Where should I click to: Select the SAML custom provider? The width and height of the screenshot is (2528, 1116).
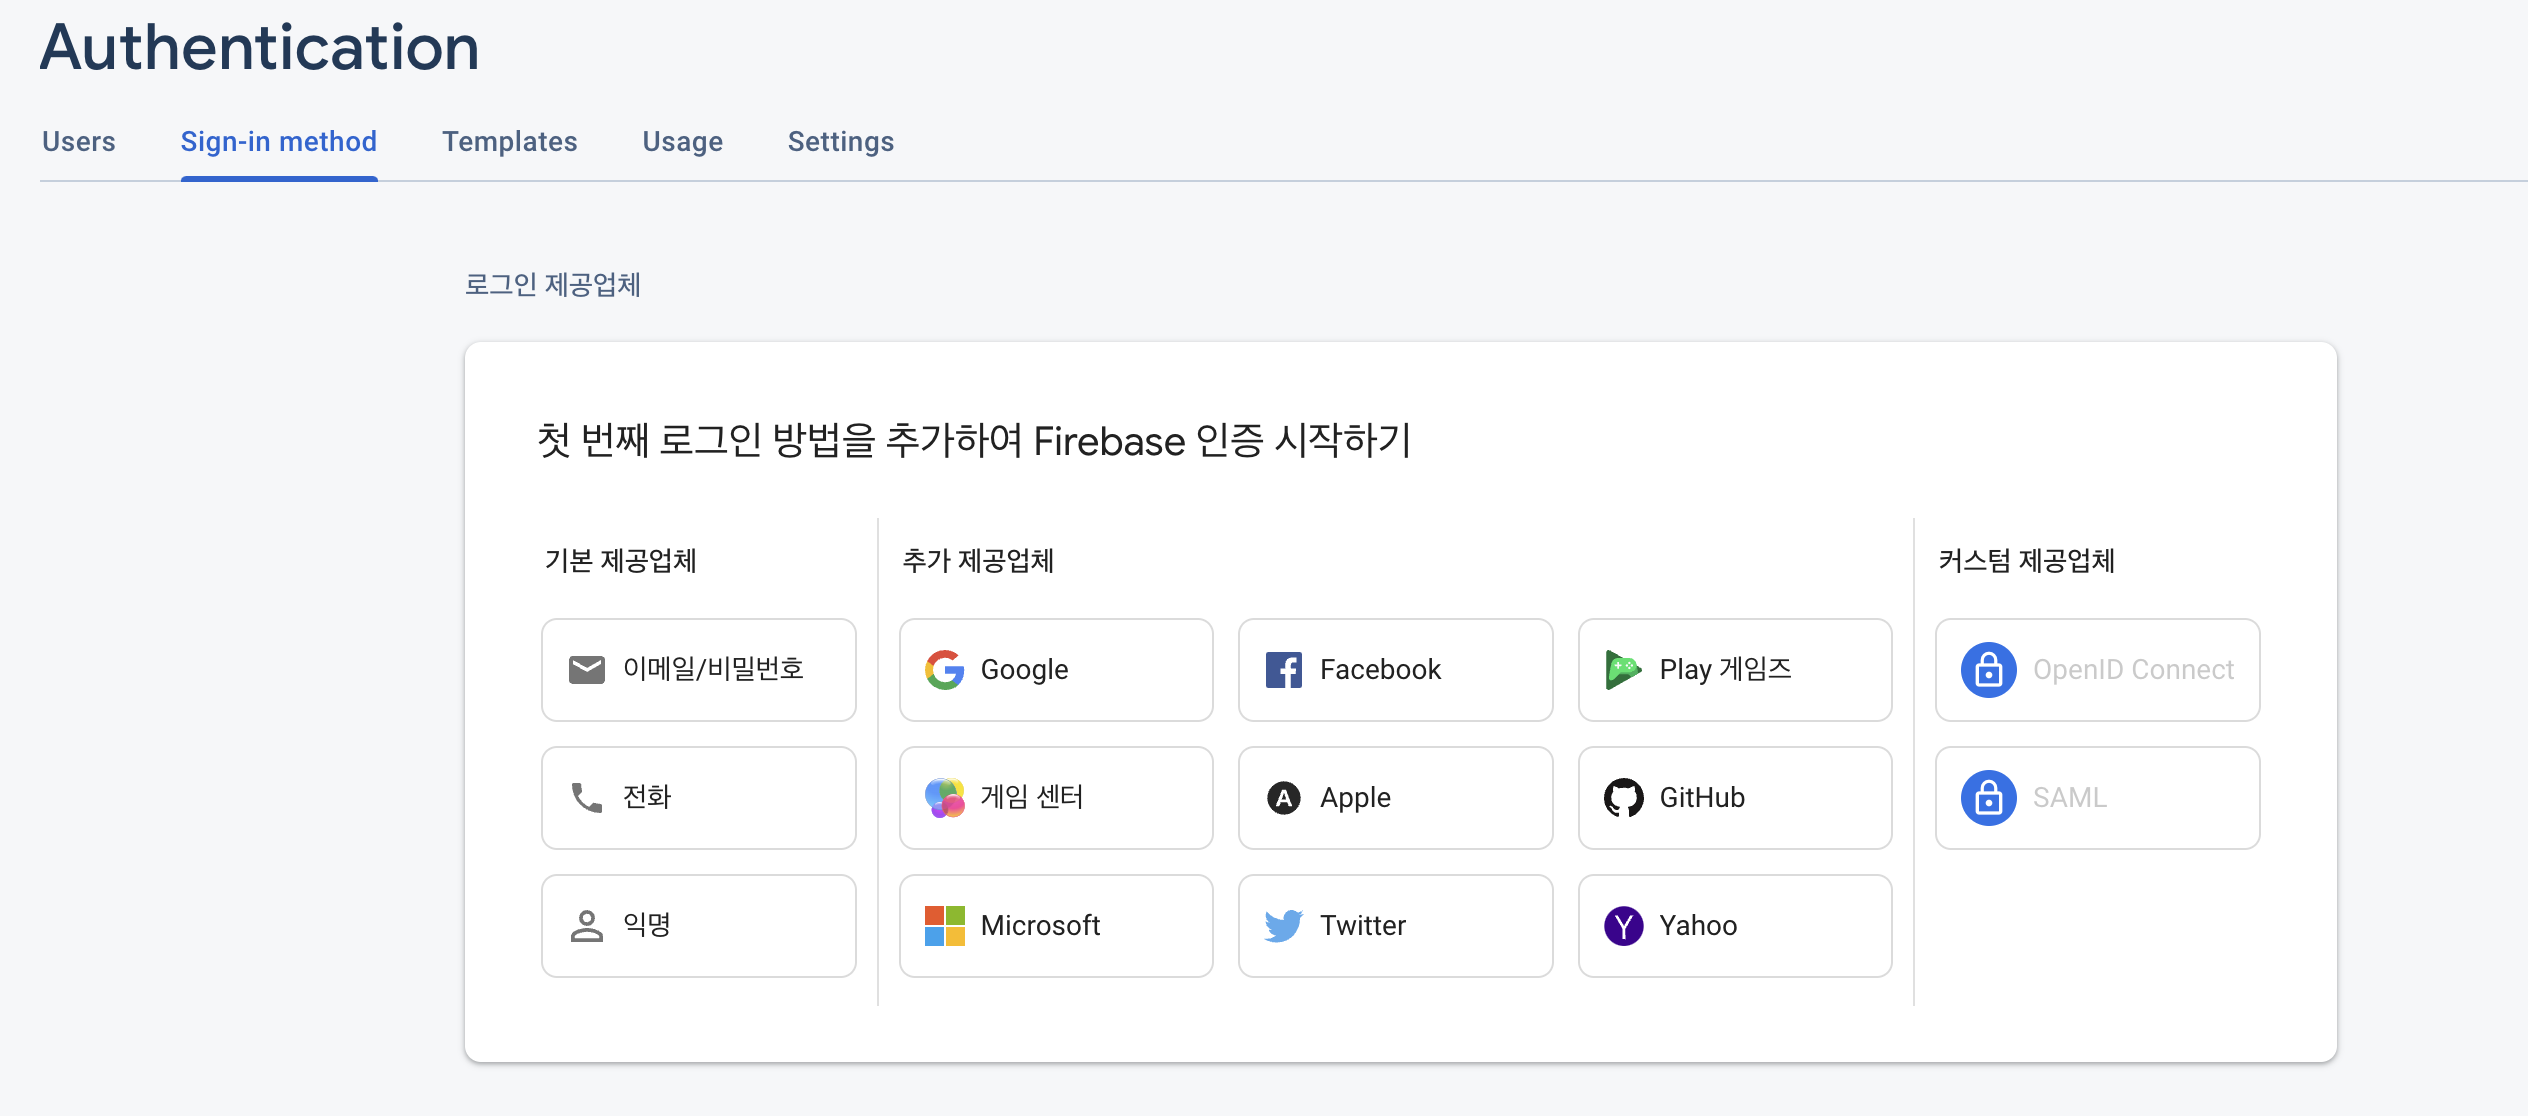coord(2097,798)
